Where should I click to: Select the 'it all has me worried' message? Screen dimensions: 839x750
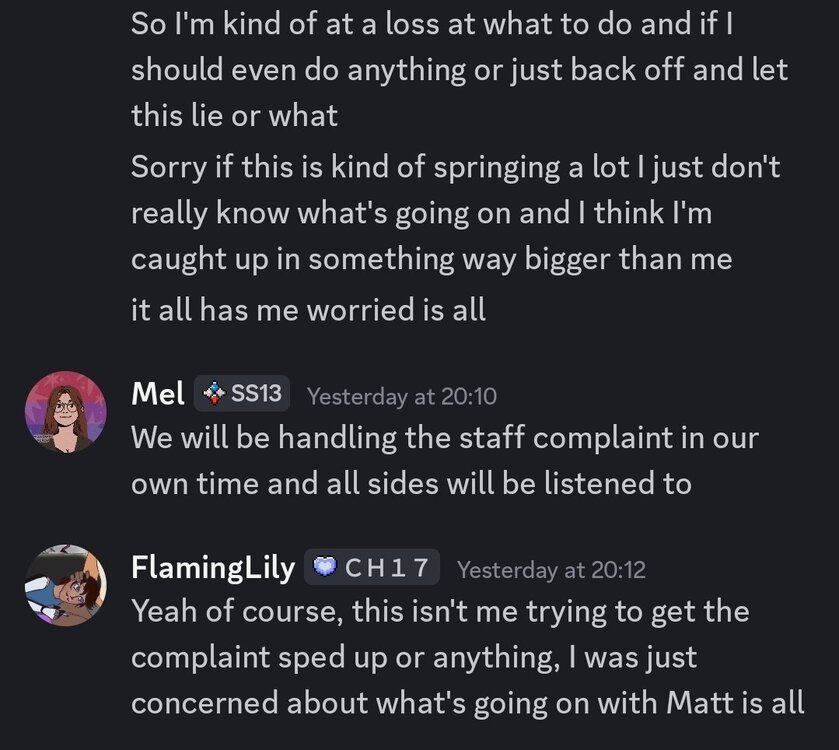308,309
